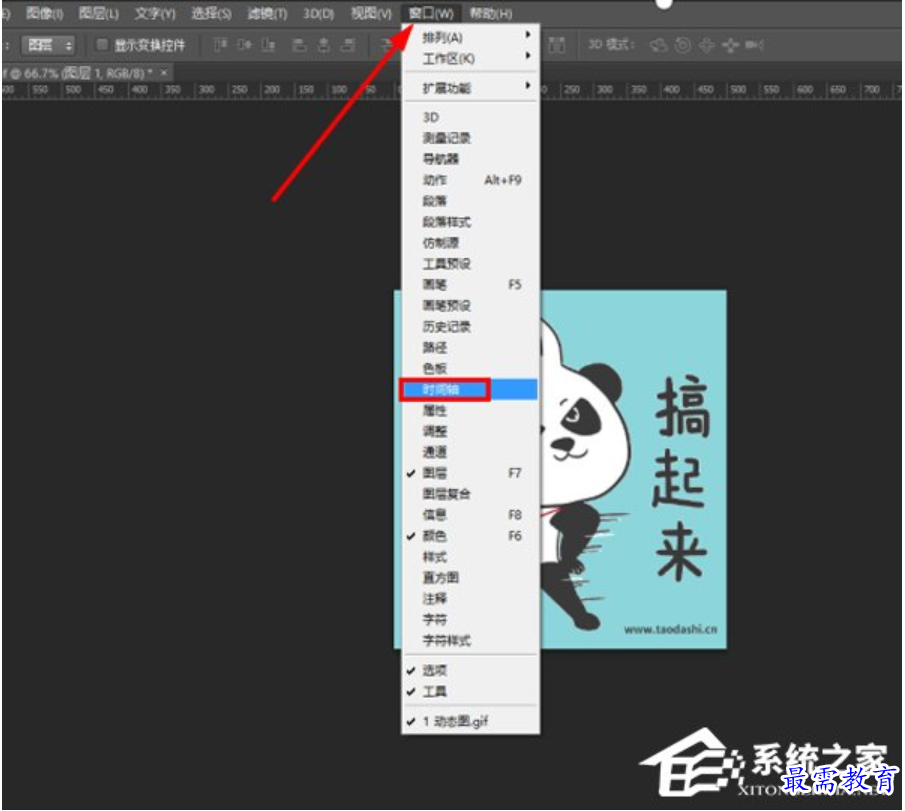Choose 属性 in the Window menu
This screenshot has width=905, height=811.
(470, 410)
